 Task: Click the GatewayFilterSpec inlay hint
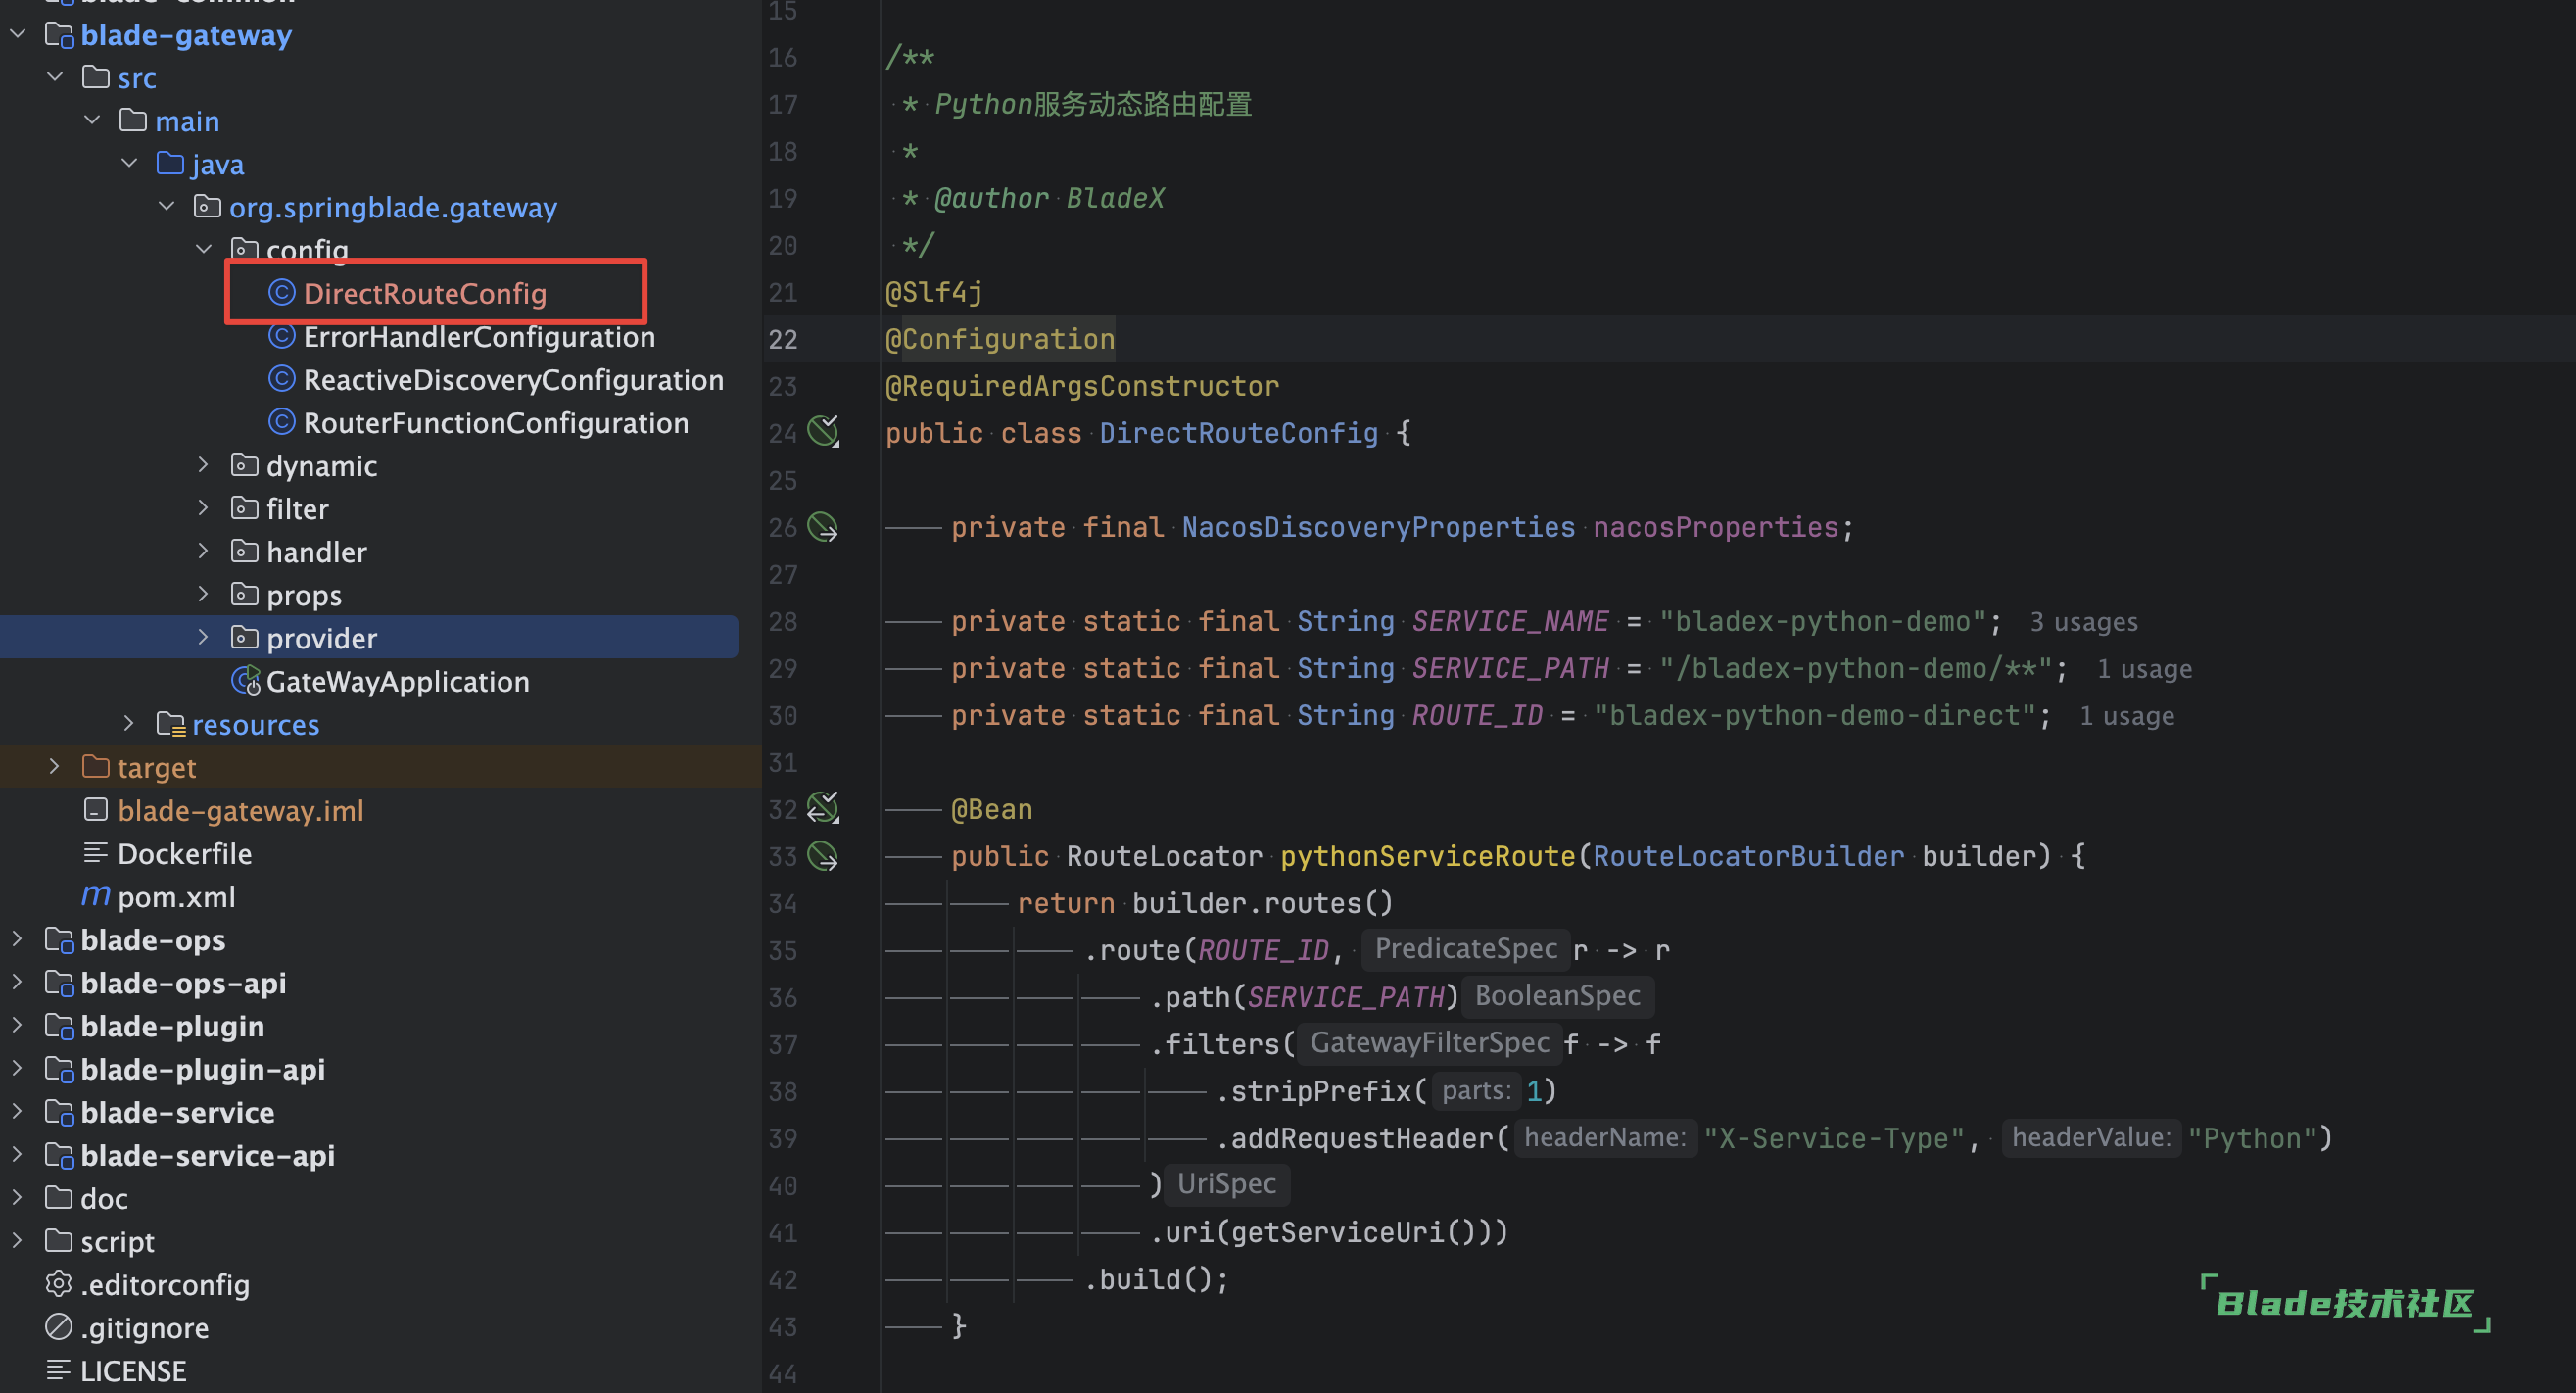pos(1430,1042)
